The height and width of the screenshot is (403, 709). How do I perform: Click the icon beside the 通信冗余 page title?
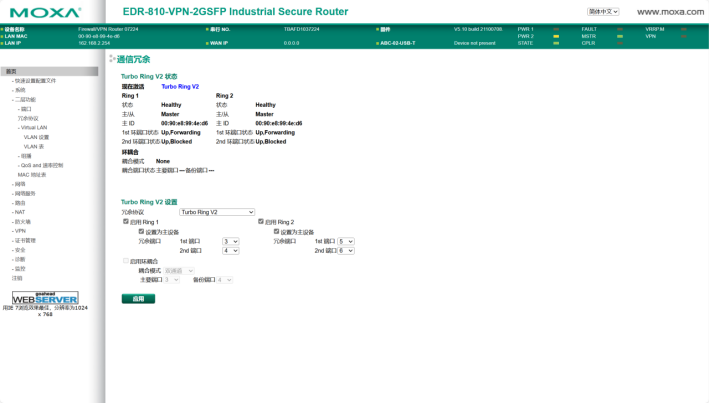112,58
